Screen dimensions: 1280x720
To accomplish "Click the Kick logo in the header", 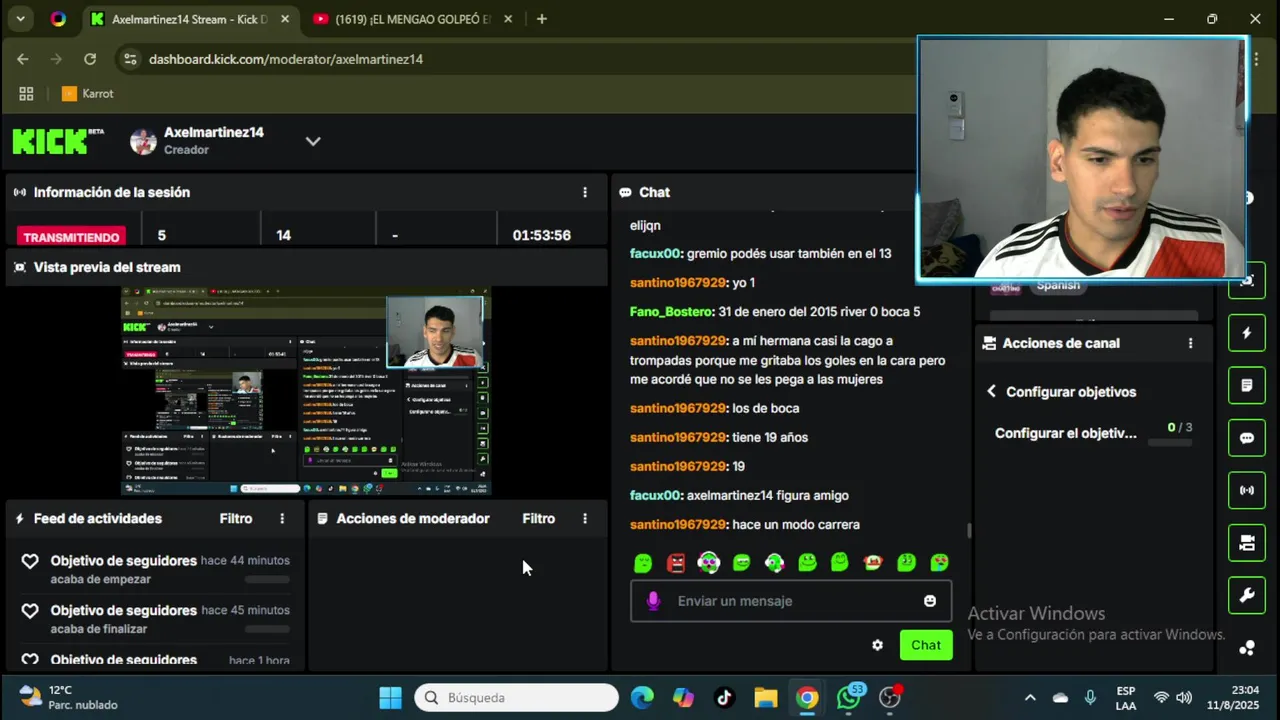I will (57, 141).
